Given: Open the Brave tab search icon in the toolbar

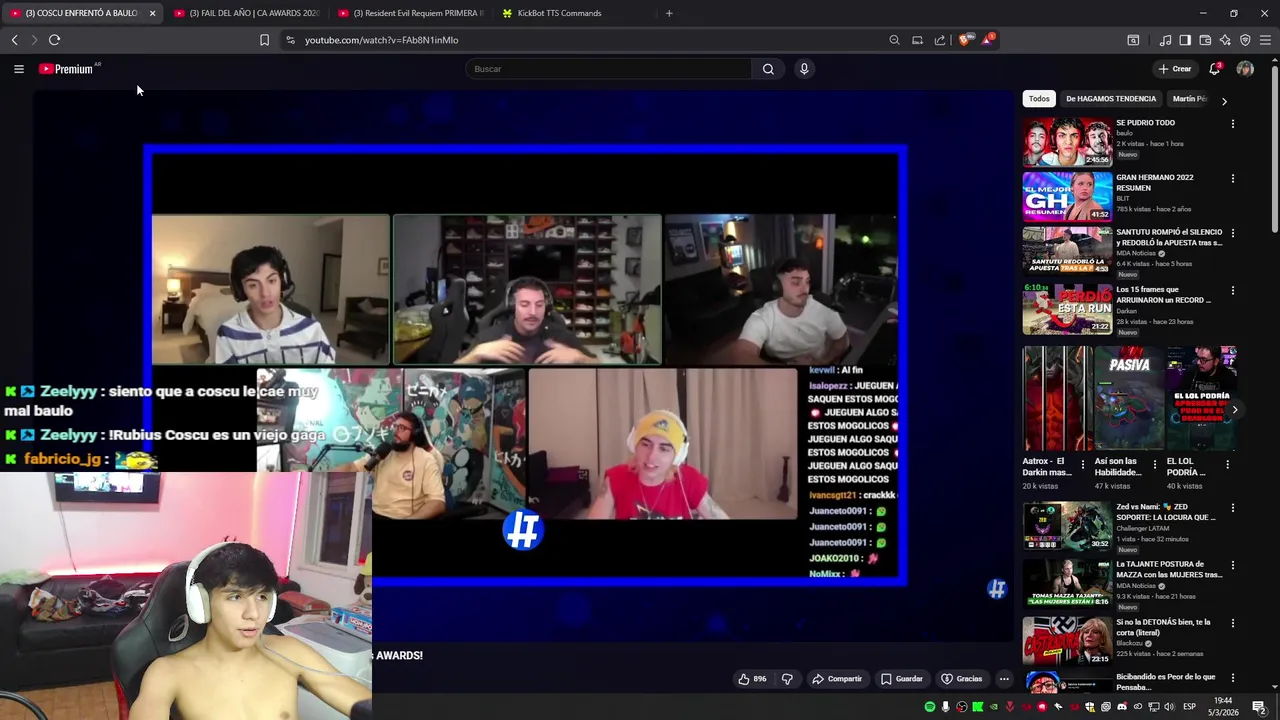Looking at the screenshot, I should pyautogui.click(x=1133, y=40).
